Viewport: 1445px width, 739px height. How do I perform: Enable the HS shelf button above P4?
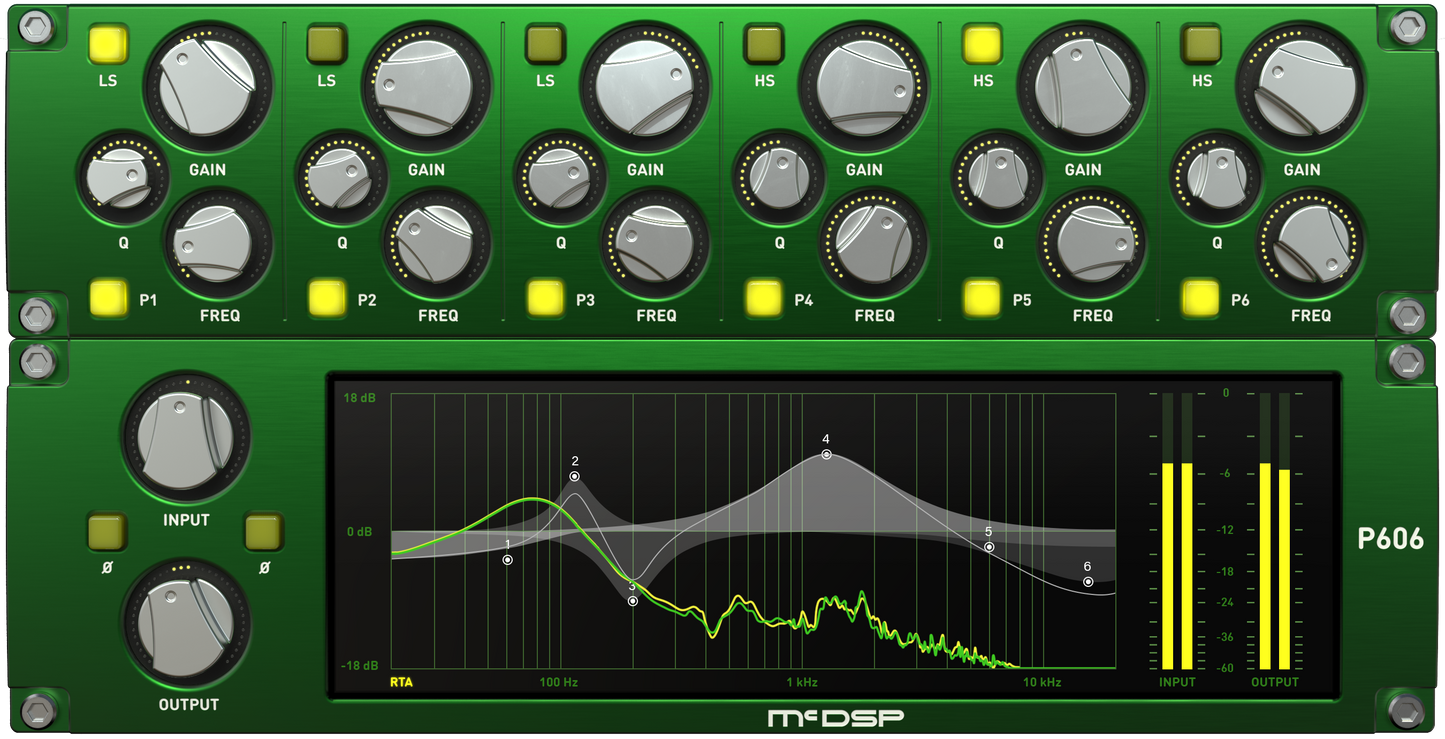(x=763, y=43)
